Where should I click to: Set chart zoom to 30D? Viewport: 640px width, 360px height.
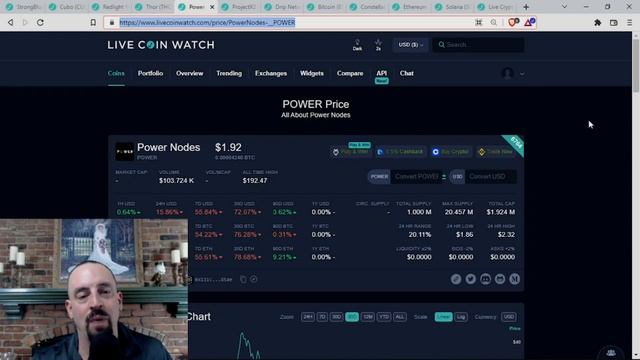click(x=336, y=317)
